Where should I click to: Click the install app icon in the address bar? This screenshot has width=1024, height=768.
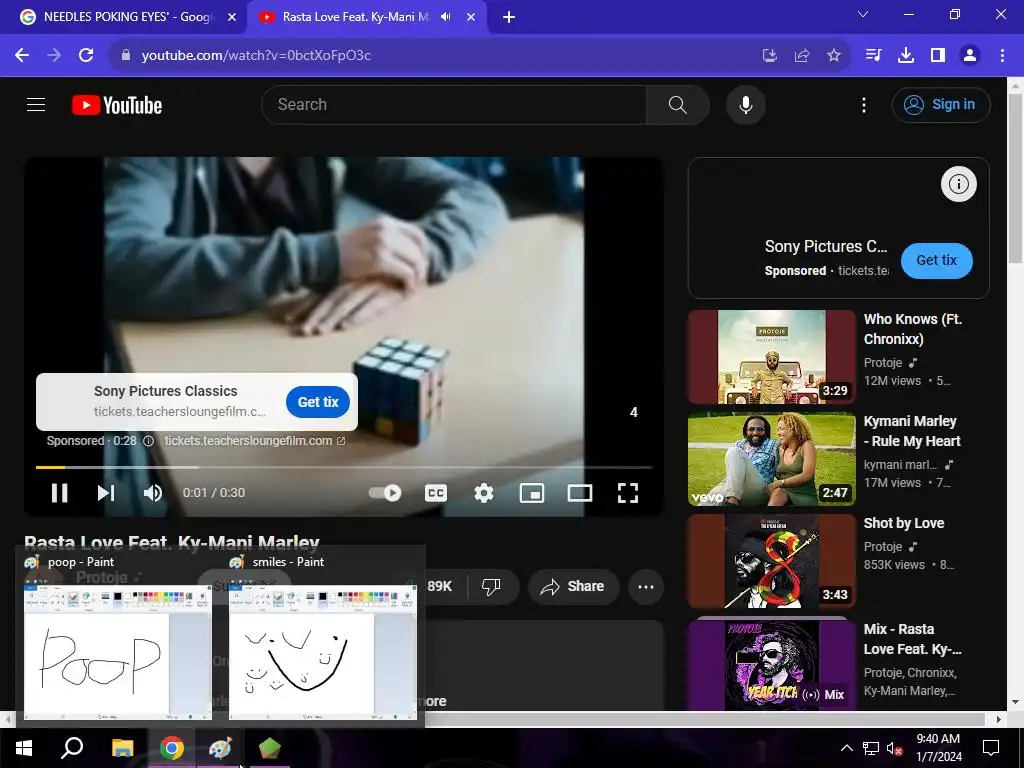pos(770,56)
